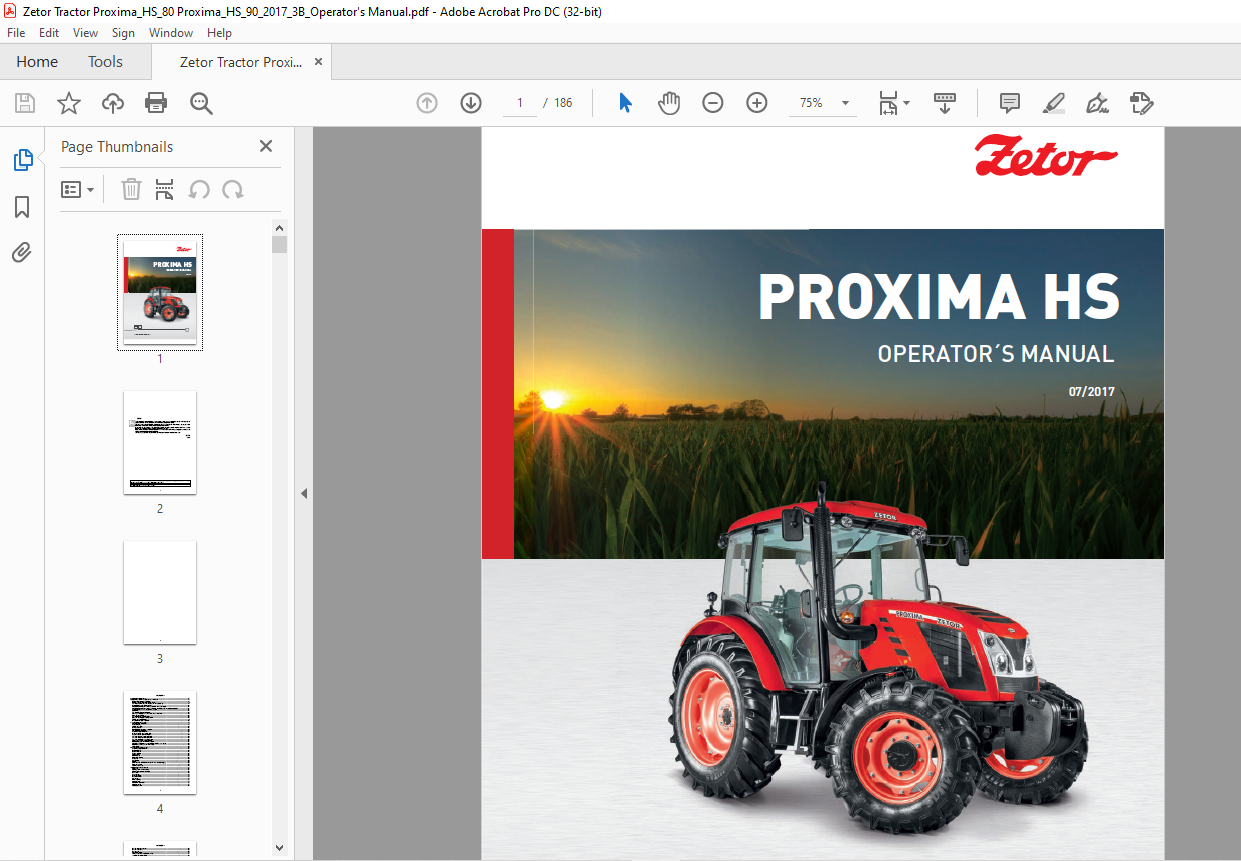Open the Edit menu

49,33
